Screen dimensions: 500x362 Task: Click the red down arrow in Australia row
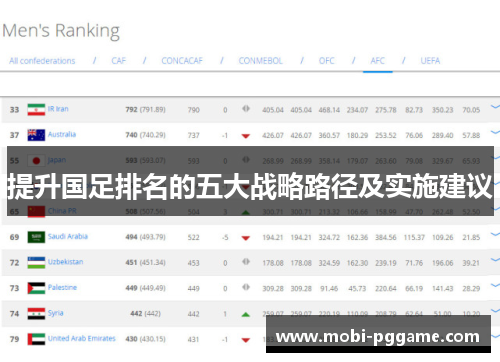pyautogui.click(x=246, y=136)
